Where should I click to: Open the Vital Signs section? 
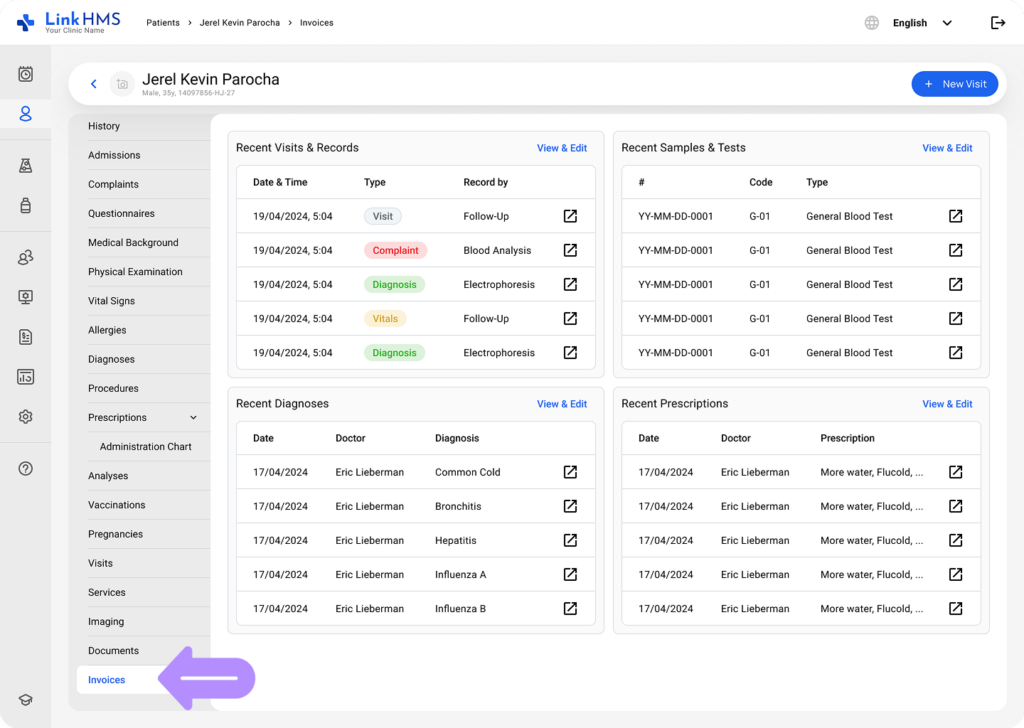(112, 301)
